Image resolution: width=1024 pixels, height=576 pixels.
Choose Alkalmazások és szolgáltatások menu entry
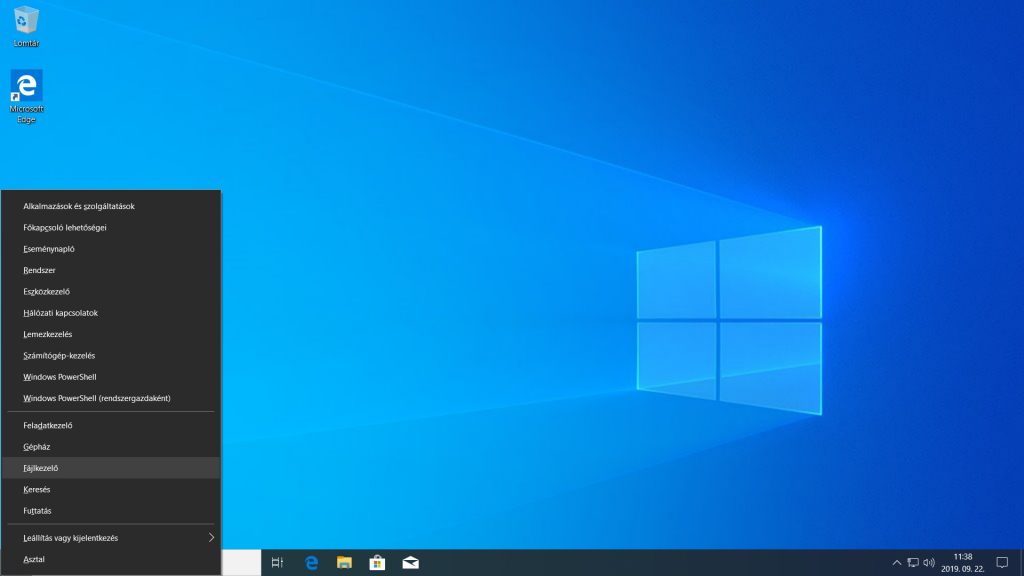tap(111, 206)
